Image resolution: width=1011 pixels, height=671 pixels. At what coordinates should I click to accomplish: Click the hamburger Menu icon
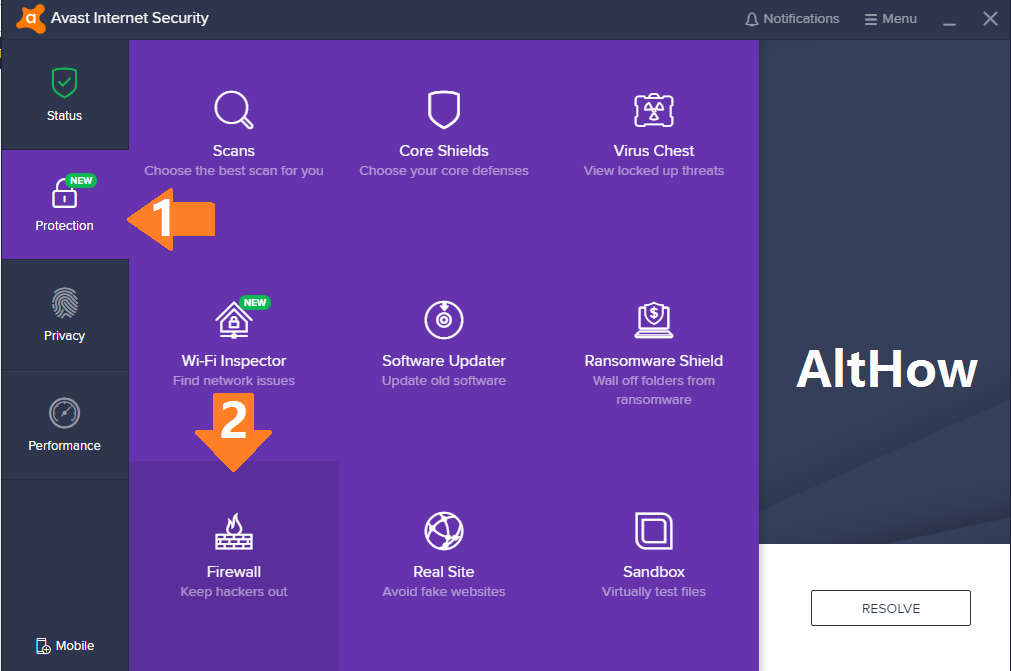tap(870, 19)
